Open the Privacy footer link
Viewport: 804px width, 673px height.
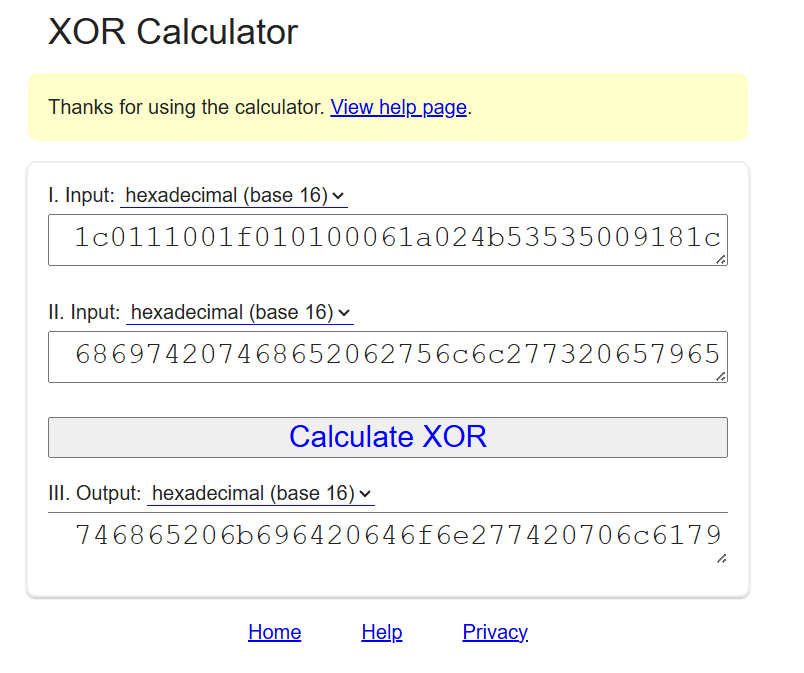[495, 632]
